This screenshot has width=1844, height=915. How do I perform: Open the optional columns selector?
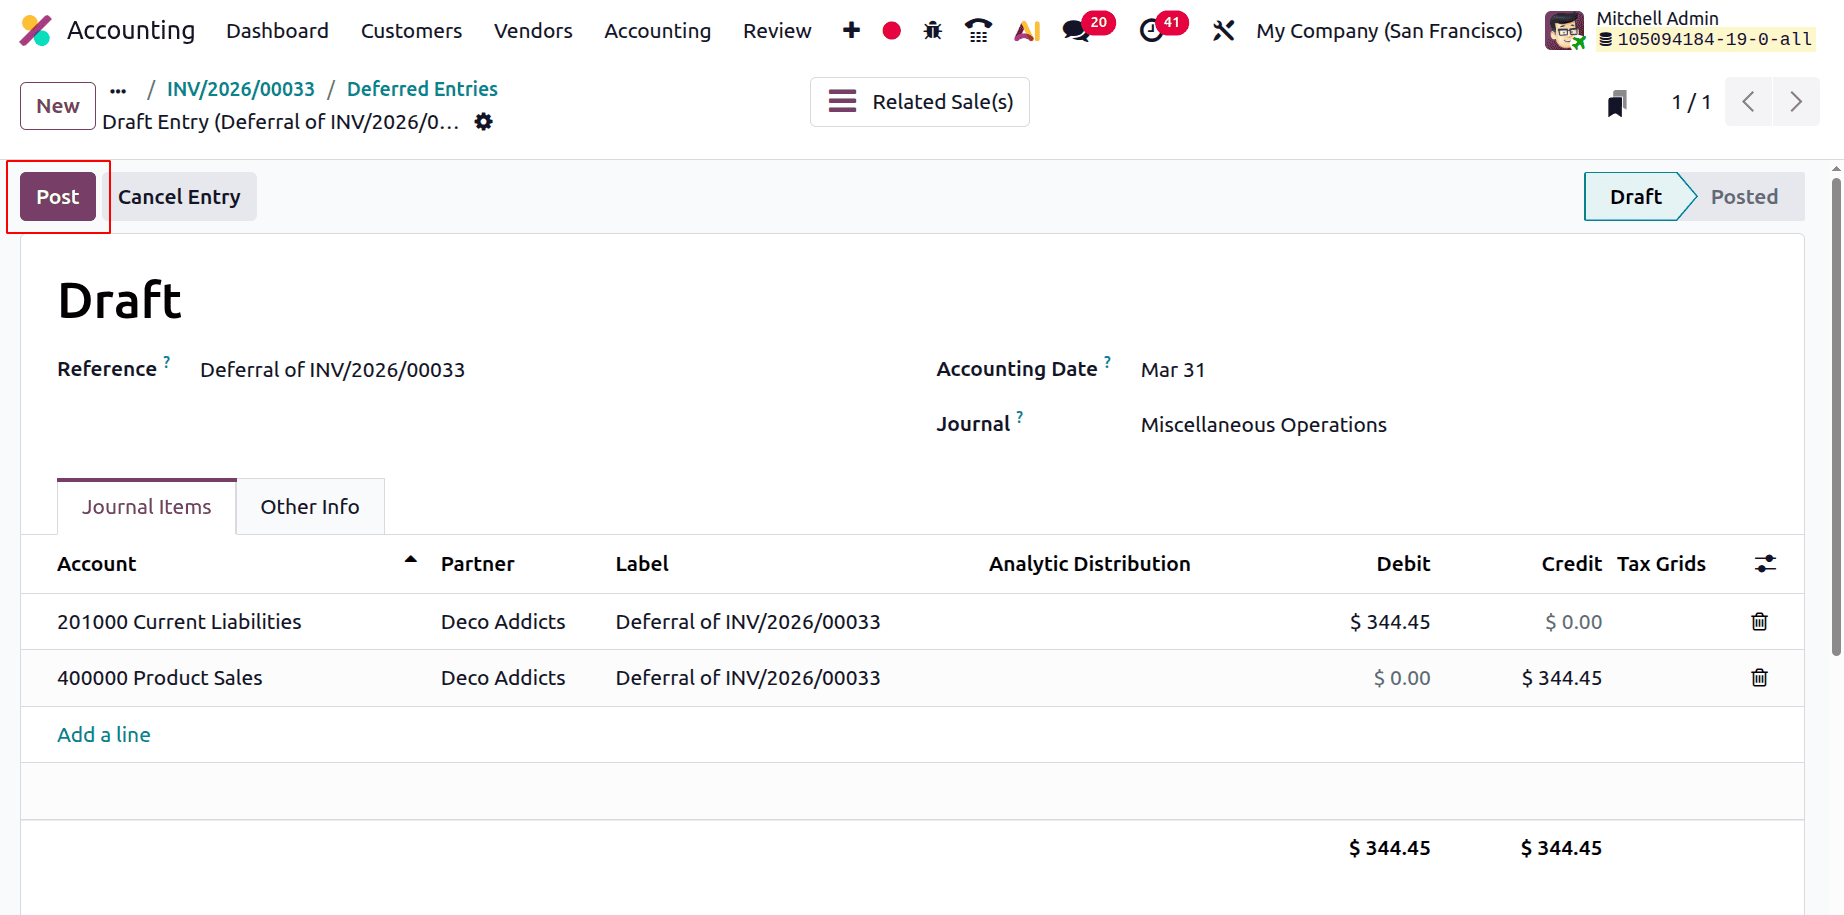pyautogui.click(x=1765, y=564)
